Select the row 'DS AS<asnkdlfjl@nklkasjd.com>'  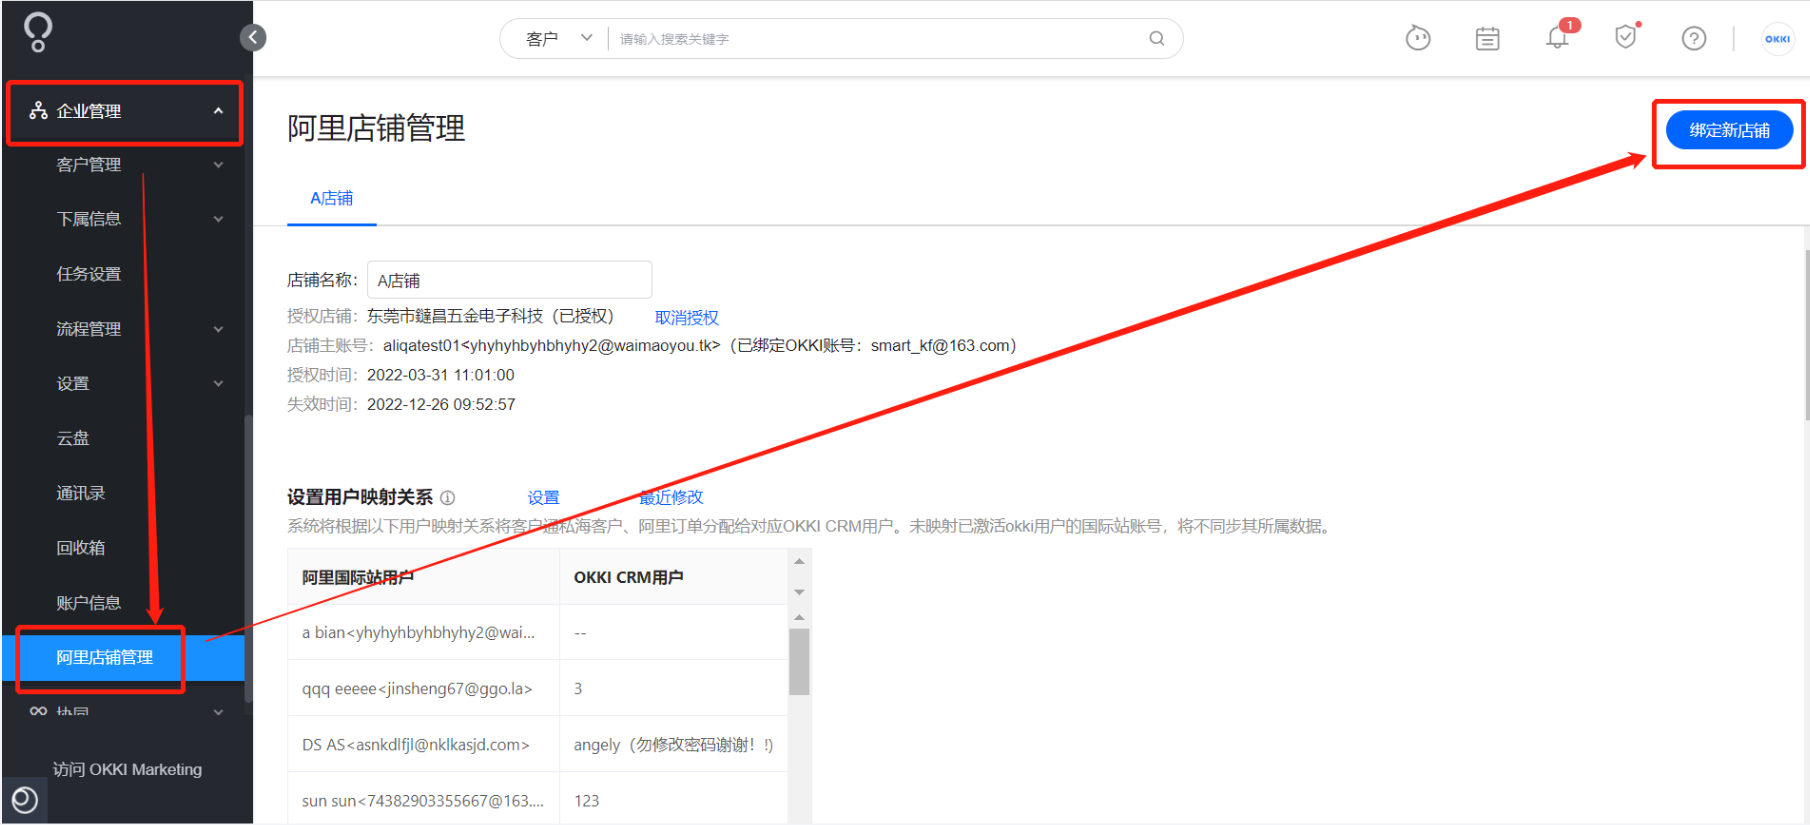(538, 744)
